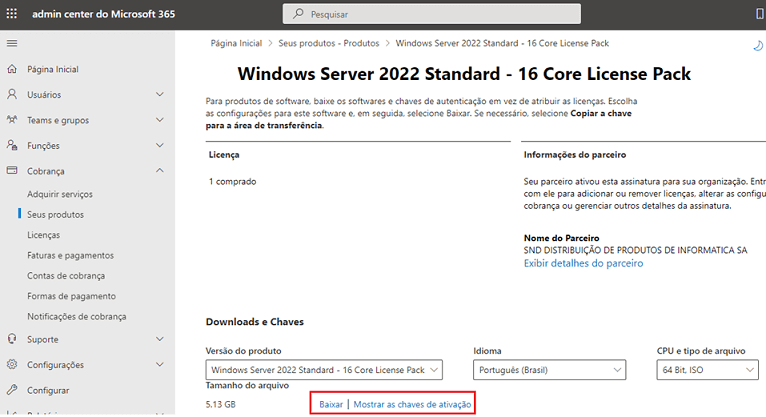This screenshot has height=417, width=766.
Task: Click the 5.13 GB file size text
Action: click(x=221, y=404)
